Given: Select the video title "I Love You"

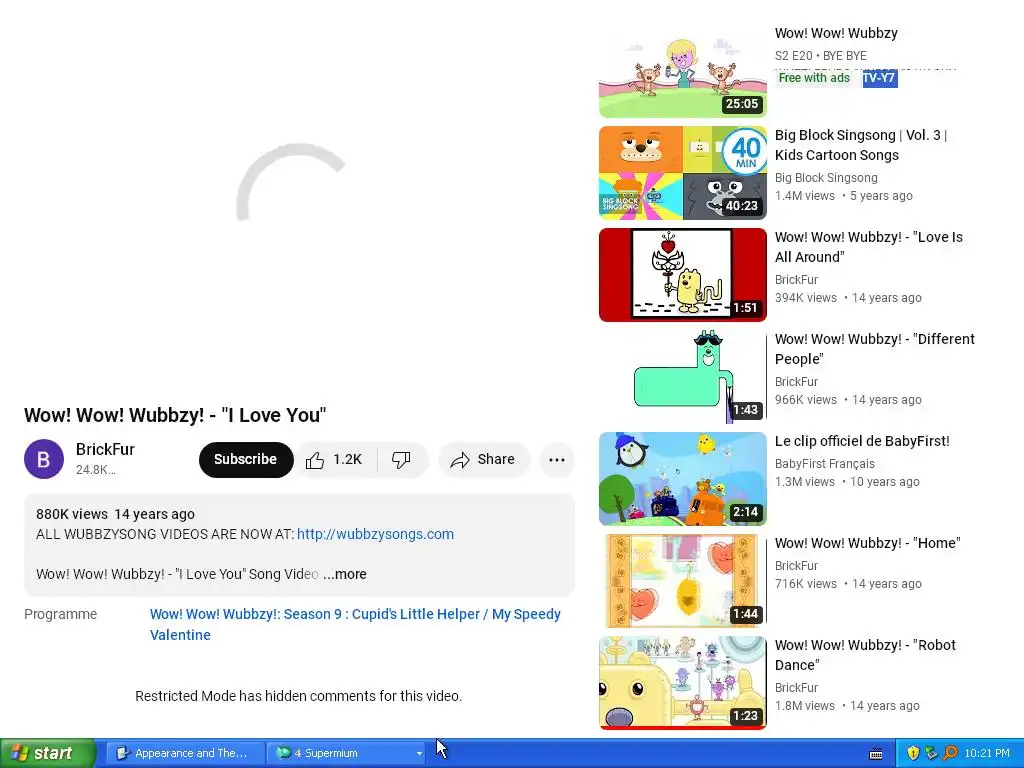Looking at the screenshot, I should [175, 415].
